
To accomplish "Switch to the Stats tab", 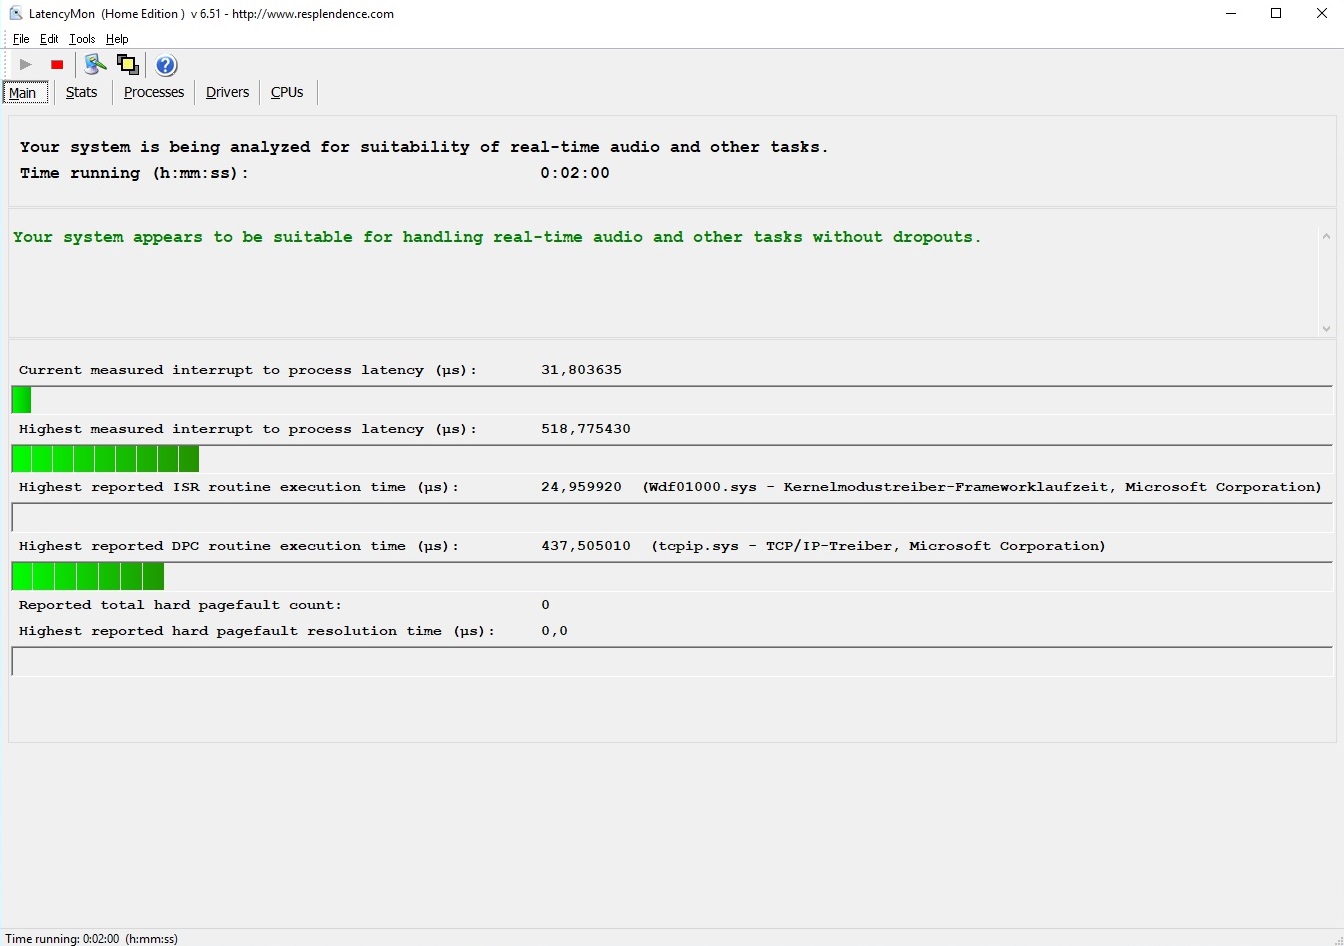I will (x=82, y=92).
